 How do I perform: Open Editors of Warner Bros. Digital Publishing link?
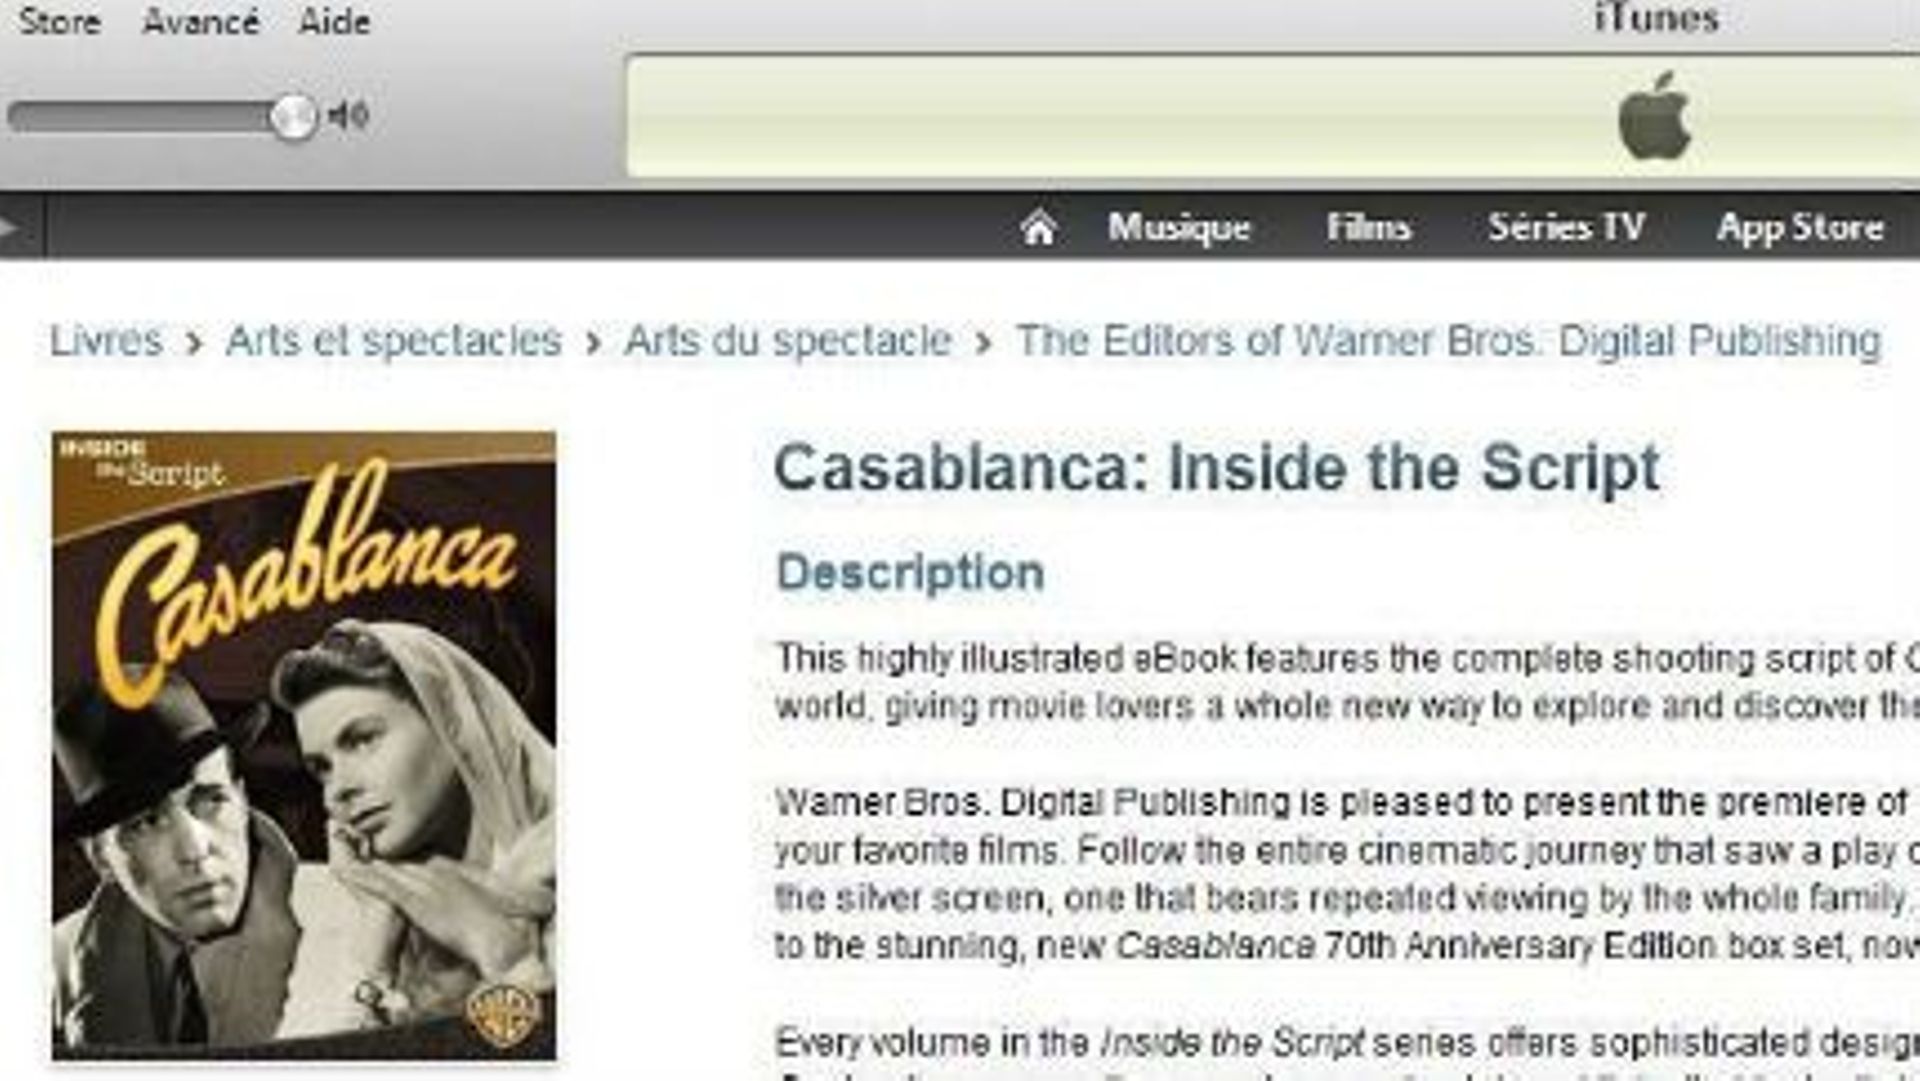pos(1449,341)
